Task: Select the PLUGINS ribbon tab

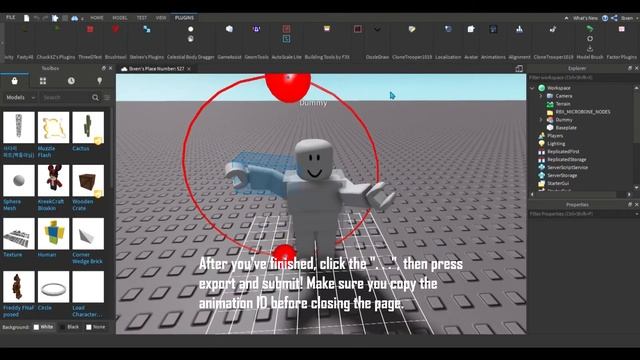Action: [184, 18]
